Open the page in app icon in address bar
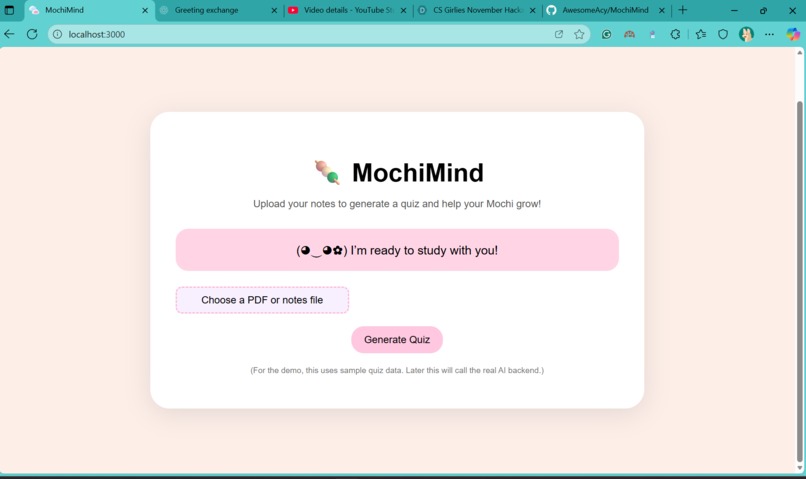This screenshot has height=479, width=806. [x=559, y=34]
